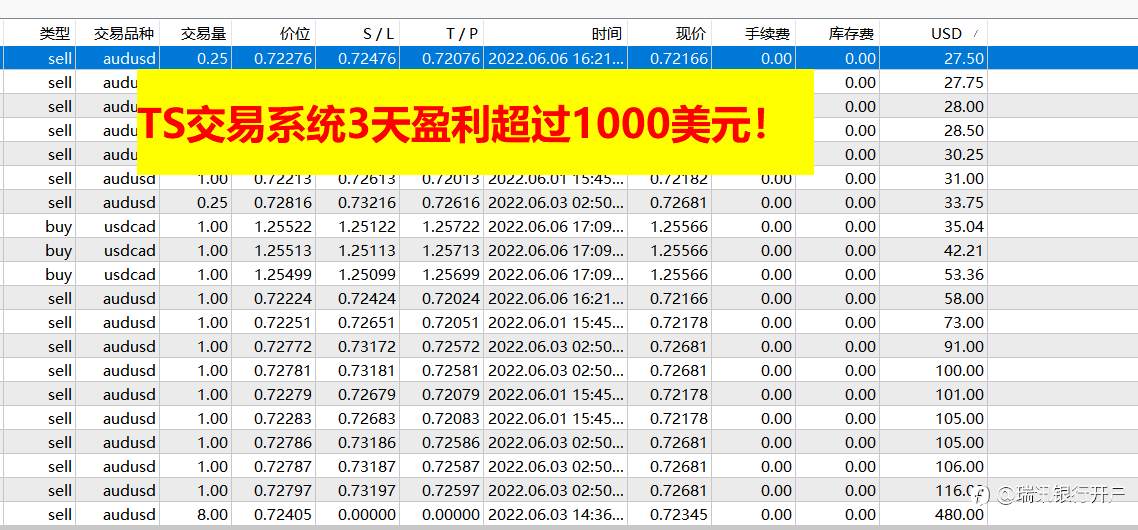Sort by the 手续费 column header
Screen dimensions: 1138x530
[768, 33]
